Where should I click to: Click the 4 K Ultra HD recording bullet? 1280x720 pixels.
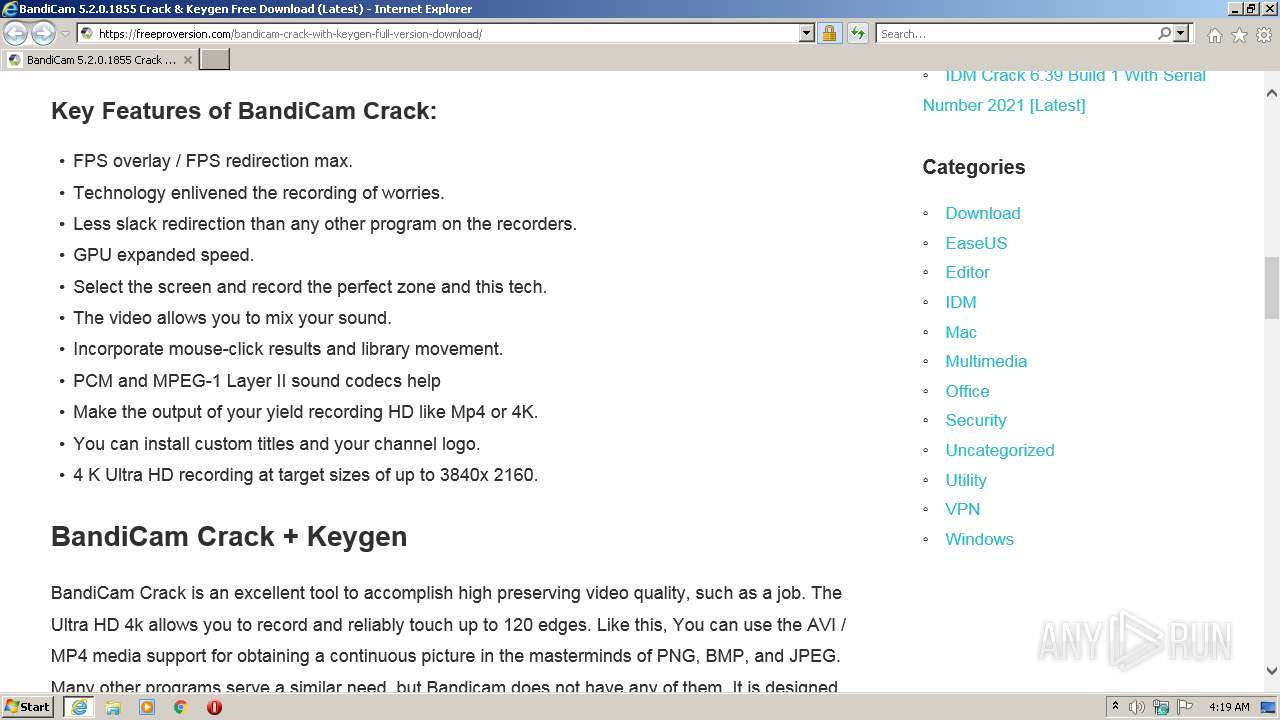pos(306,475)
